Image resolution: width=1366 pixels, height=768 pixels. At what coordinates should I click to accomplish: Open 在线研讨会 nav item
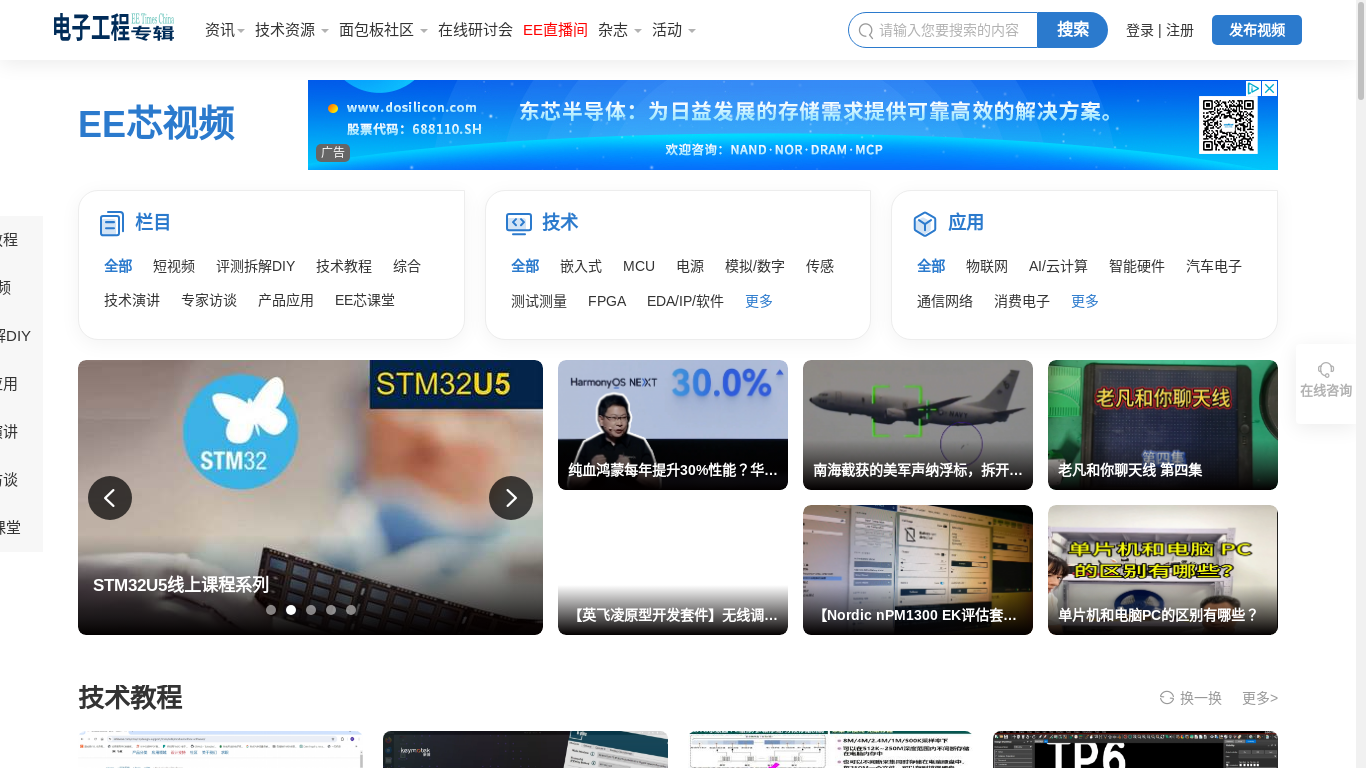point(475,30)
